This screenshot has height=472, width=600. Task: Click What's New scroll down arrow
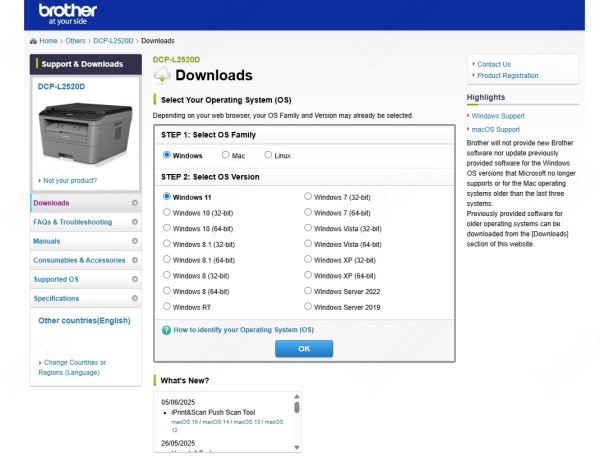click(x=297, y=448)
